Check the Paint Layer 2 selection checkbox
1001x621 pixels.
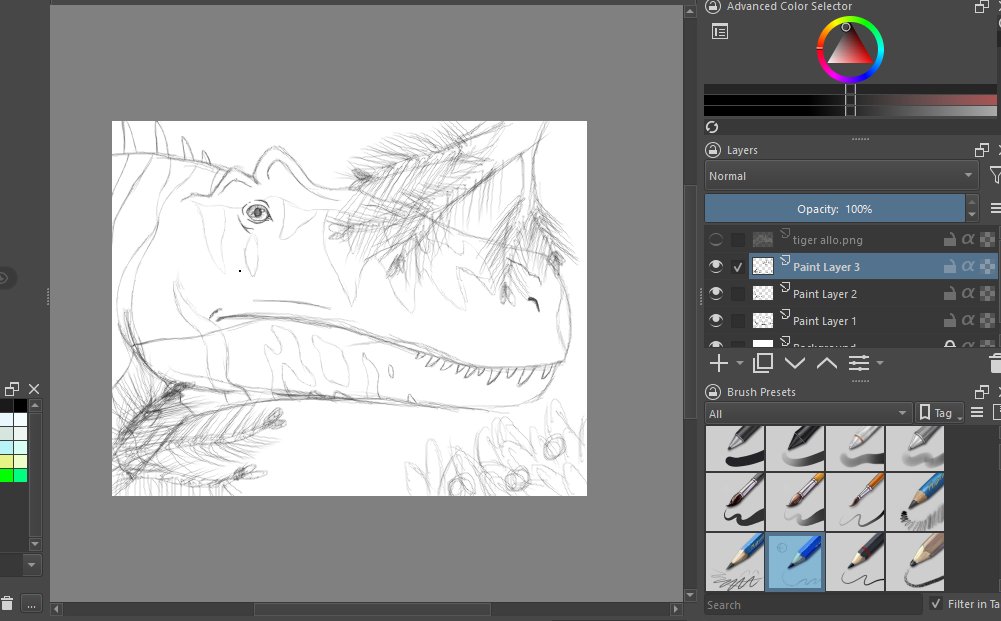coord(738,294)
